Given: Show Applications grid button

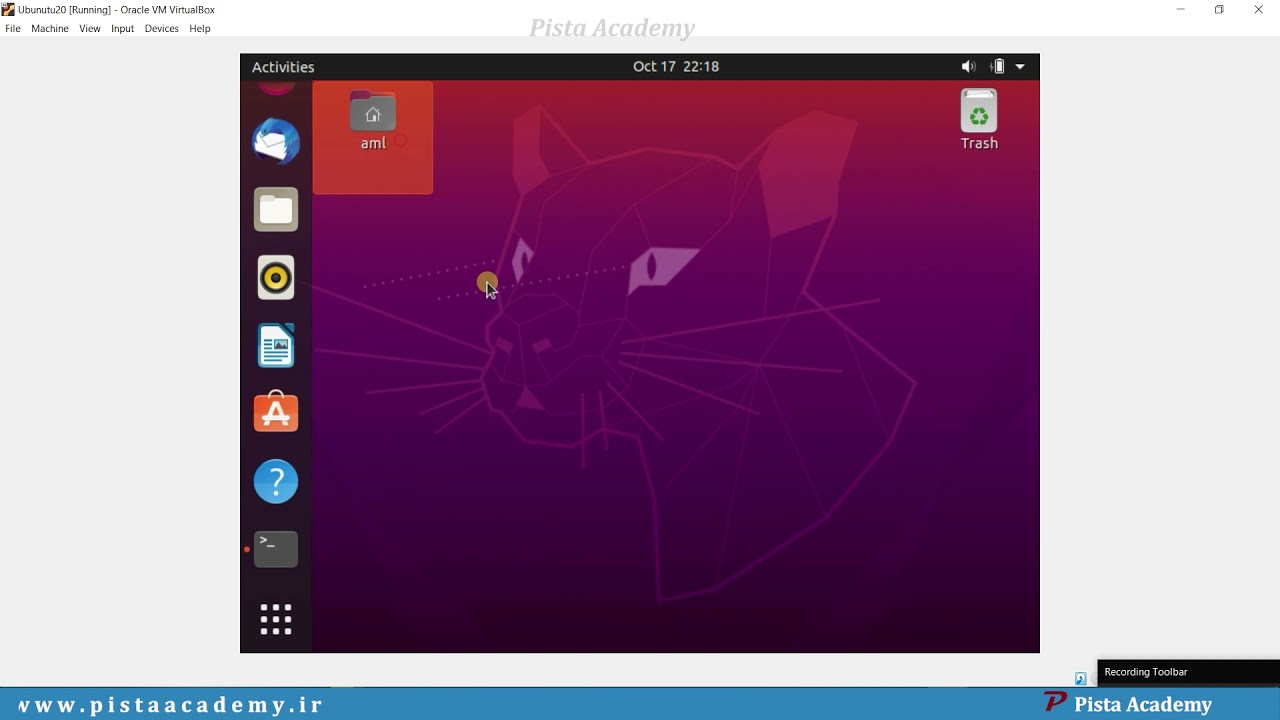Looking at the screenshot, I should coord(276,619).
